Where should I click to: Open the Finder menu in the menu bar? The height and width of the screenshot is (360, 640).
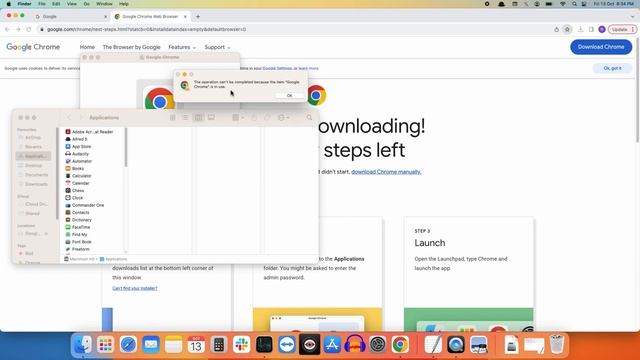(24, 4)
